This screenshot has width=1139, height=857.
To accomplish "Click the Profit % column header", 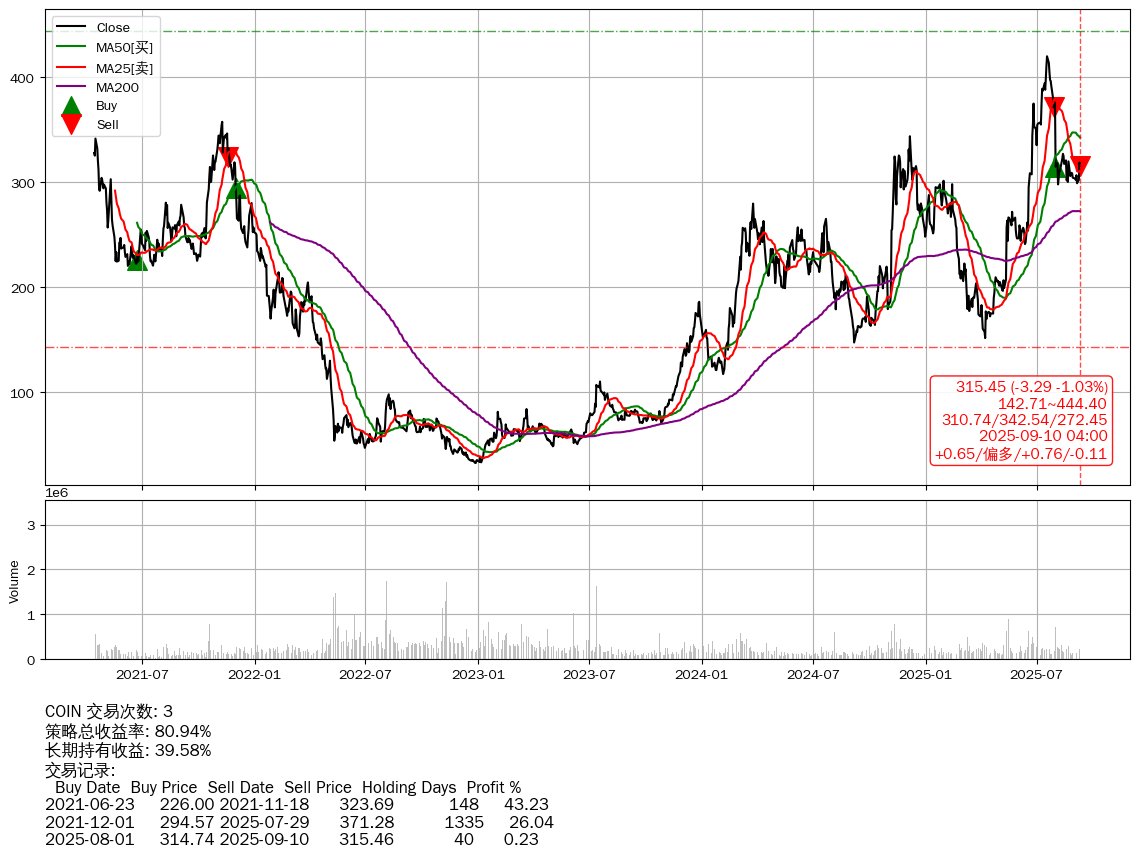I will click(x=494, y=787).
